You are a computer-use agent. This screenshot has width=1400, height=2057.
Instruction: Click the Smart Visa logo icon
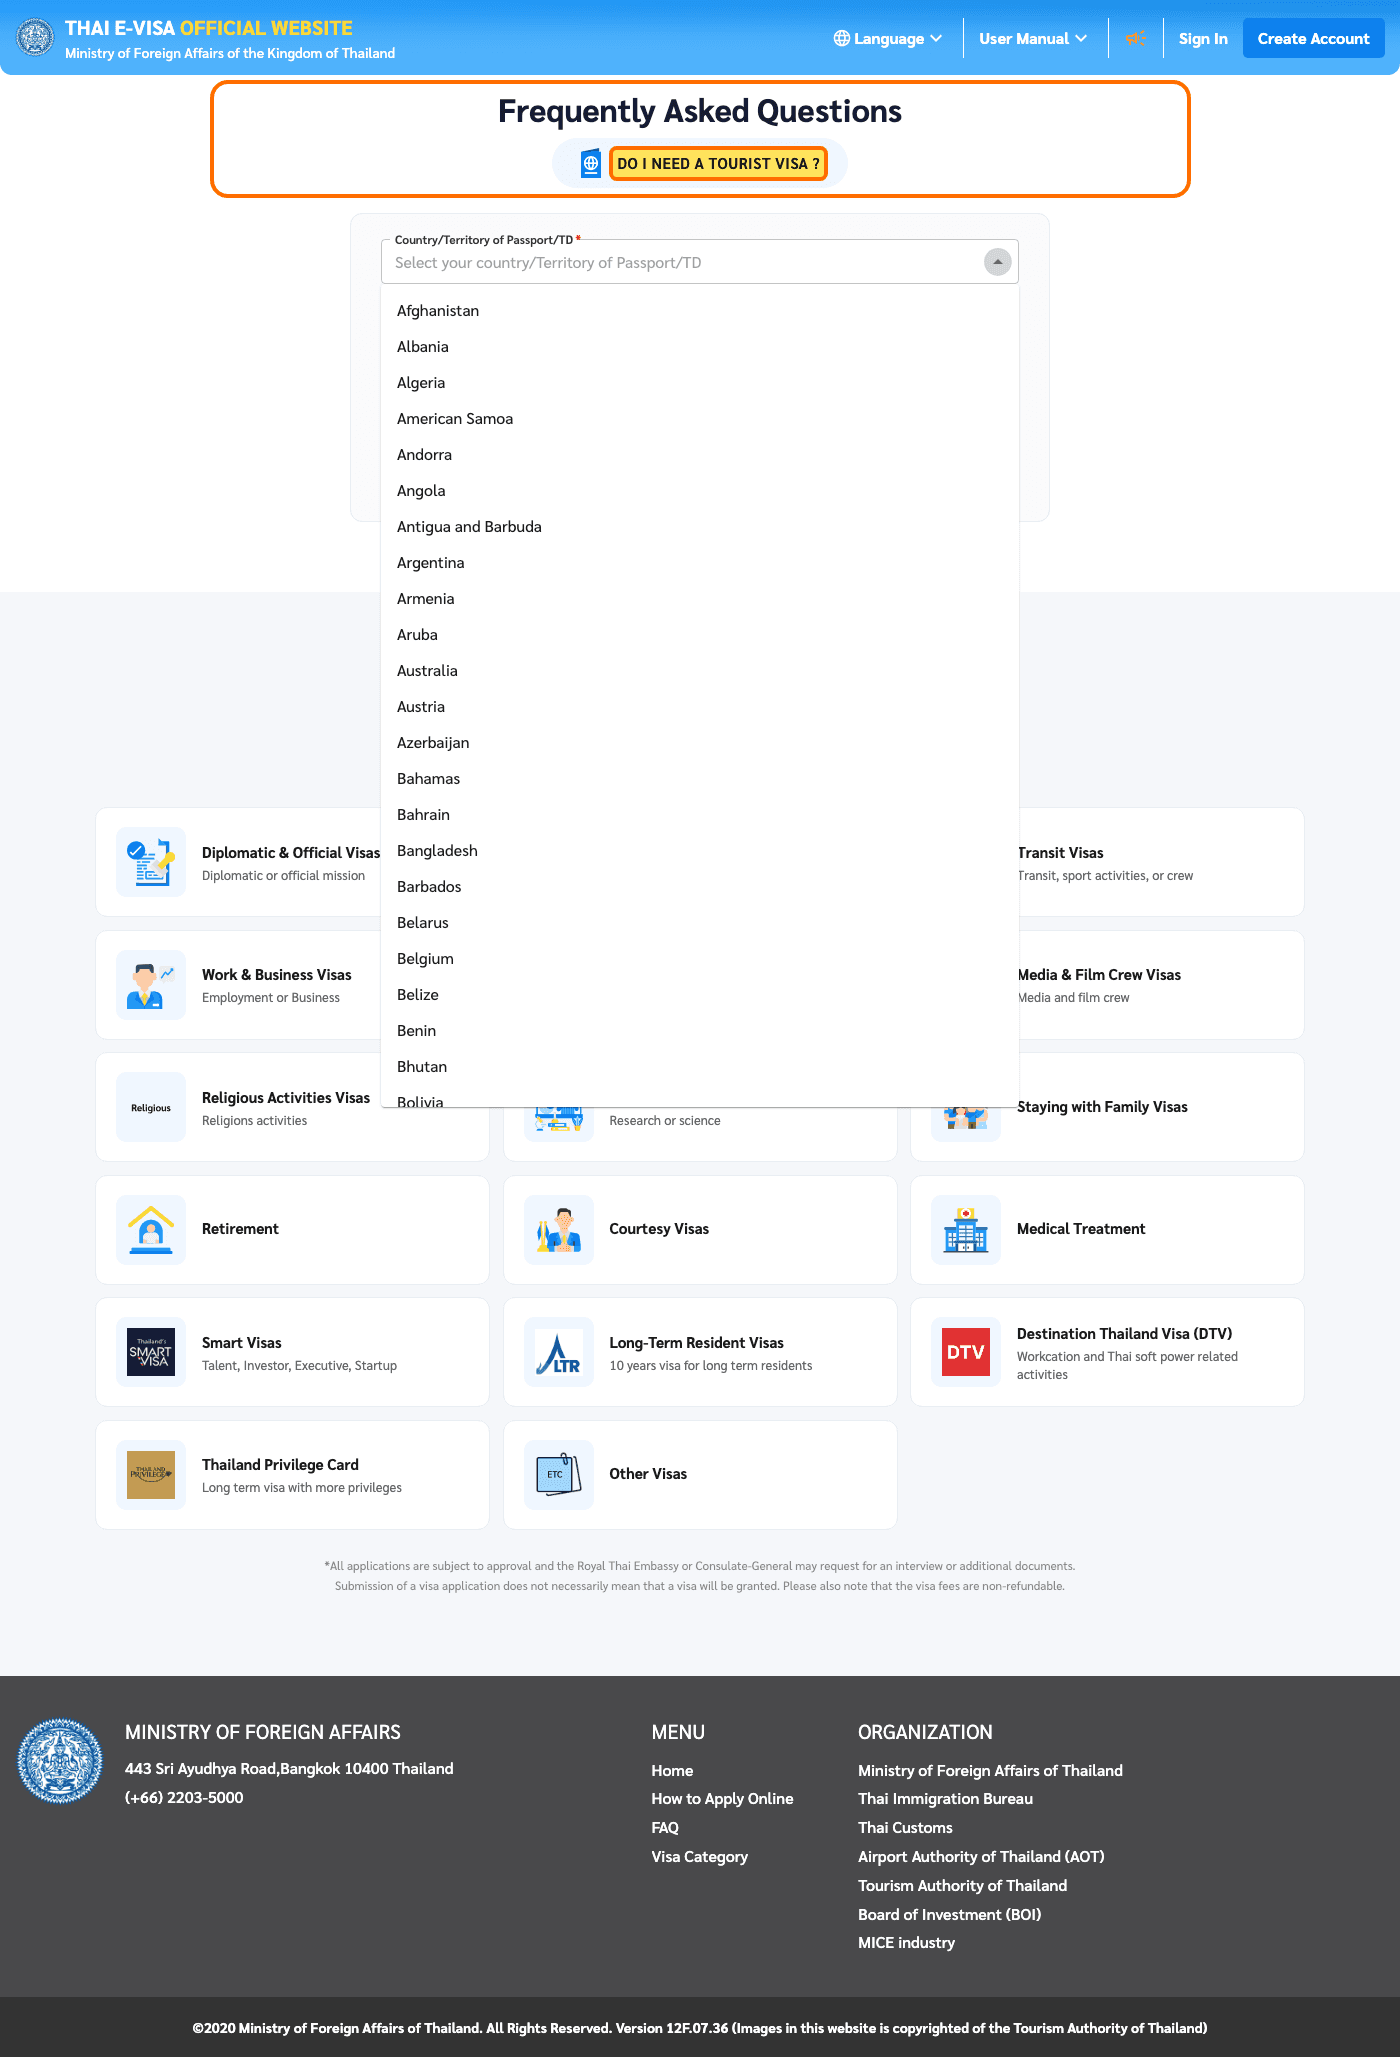pyautogui.click(x=151, y=1352)
